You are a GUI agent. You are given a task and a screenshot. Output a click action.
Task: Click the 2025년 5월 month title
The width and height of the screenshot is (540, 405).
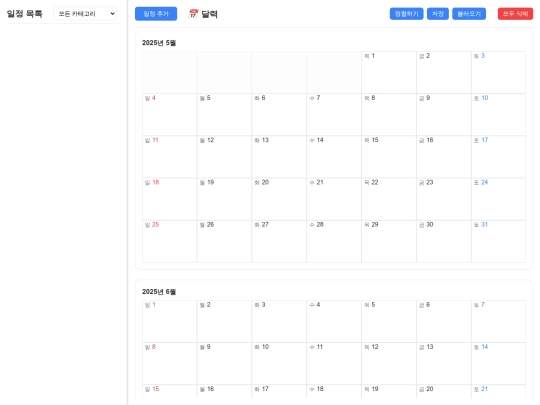[x=159, y=43]
